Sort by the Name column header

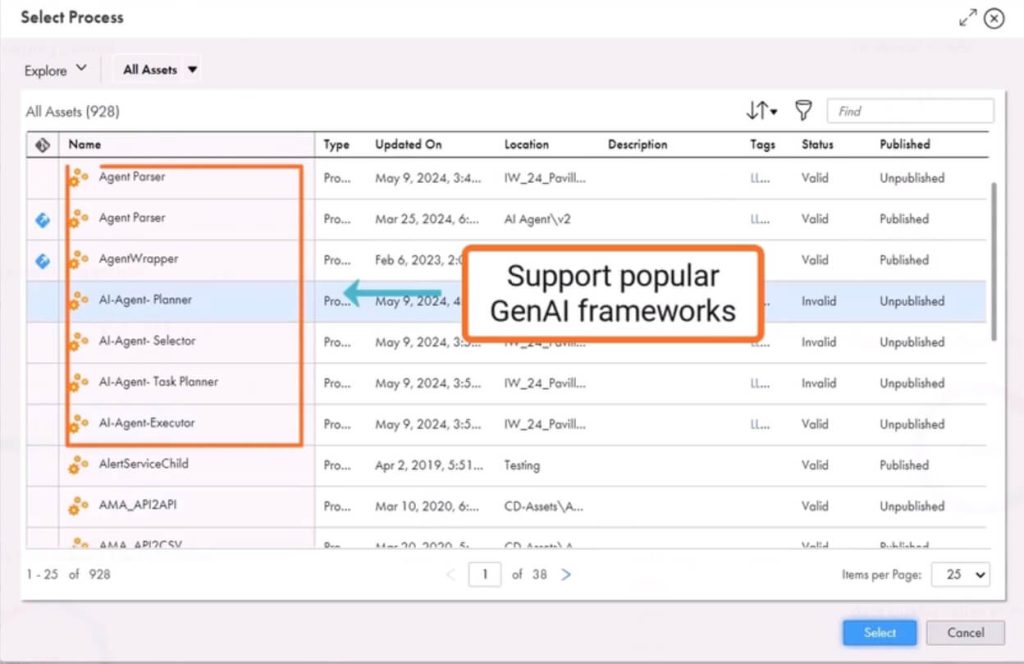tap(85, 145)
